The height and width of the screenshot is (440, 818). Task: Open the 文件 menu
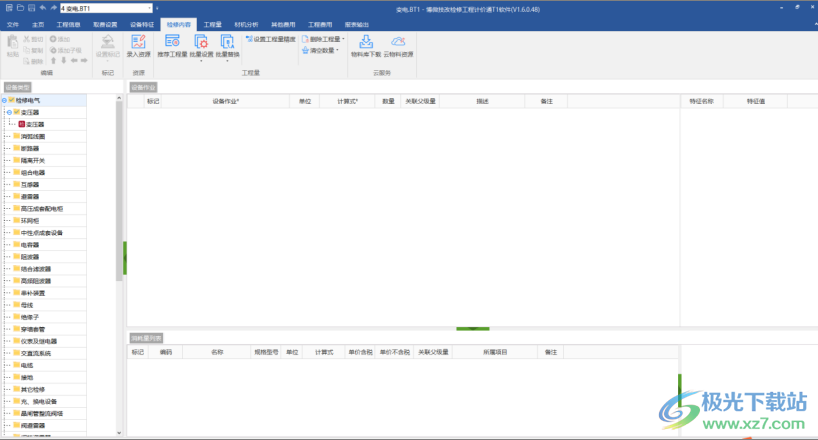[13, 25]
